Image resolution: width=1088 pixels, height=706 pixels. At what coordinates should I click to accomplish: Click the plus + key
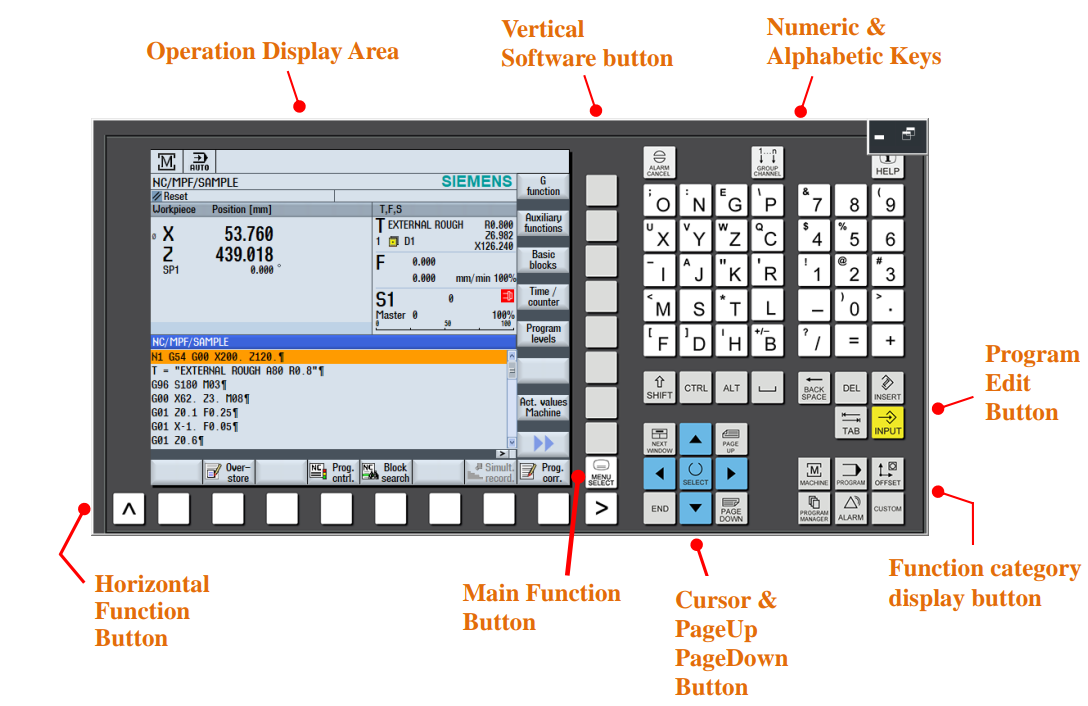coord(887,339)
